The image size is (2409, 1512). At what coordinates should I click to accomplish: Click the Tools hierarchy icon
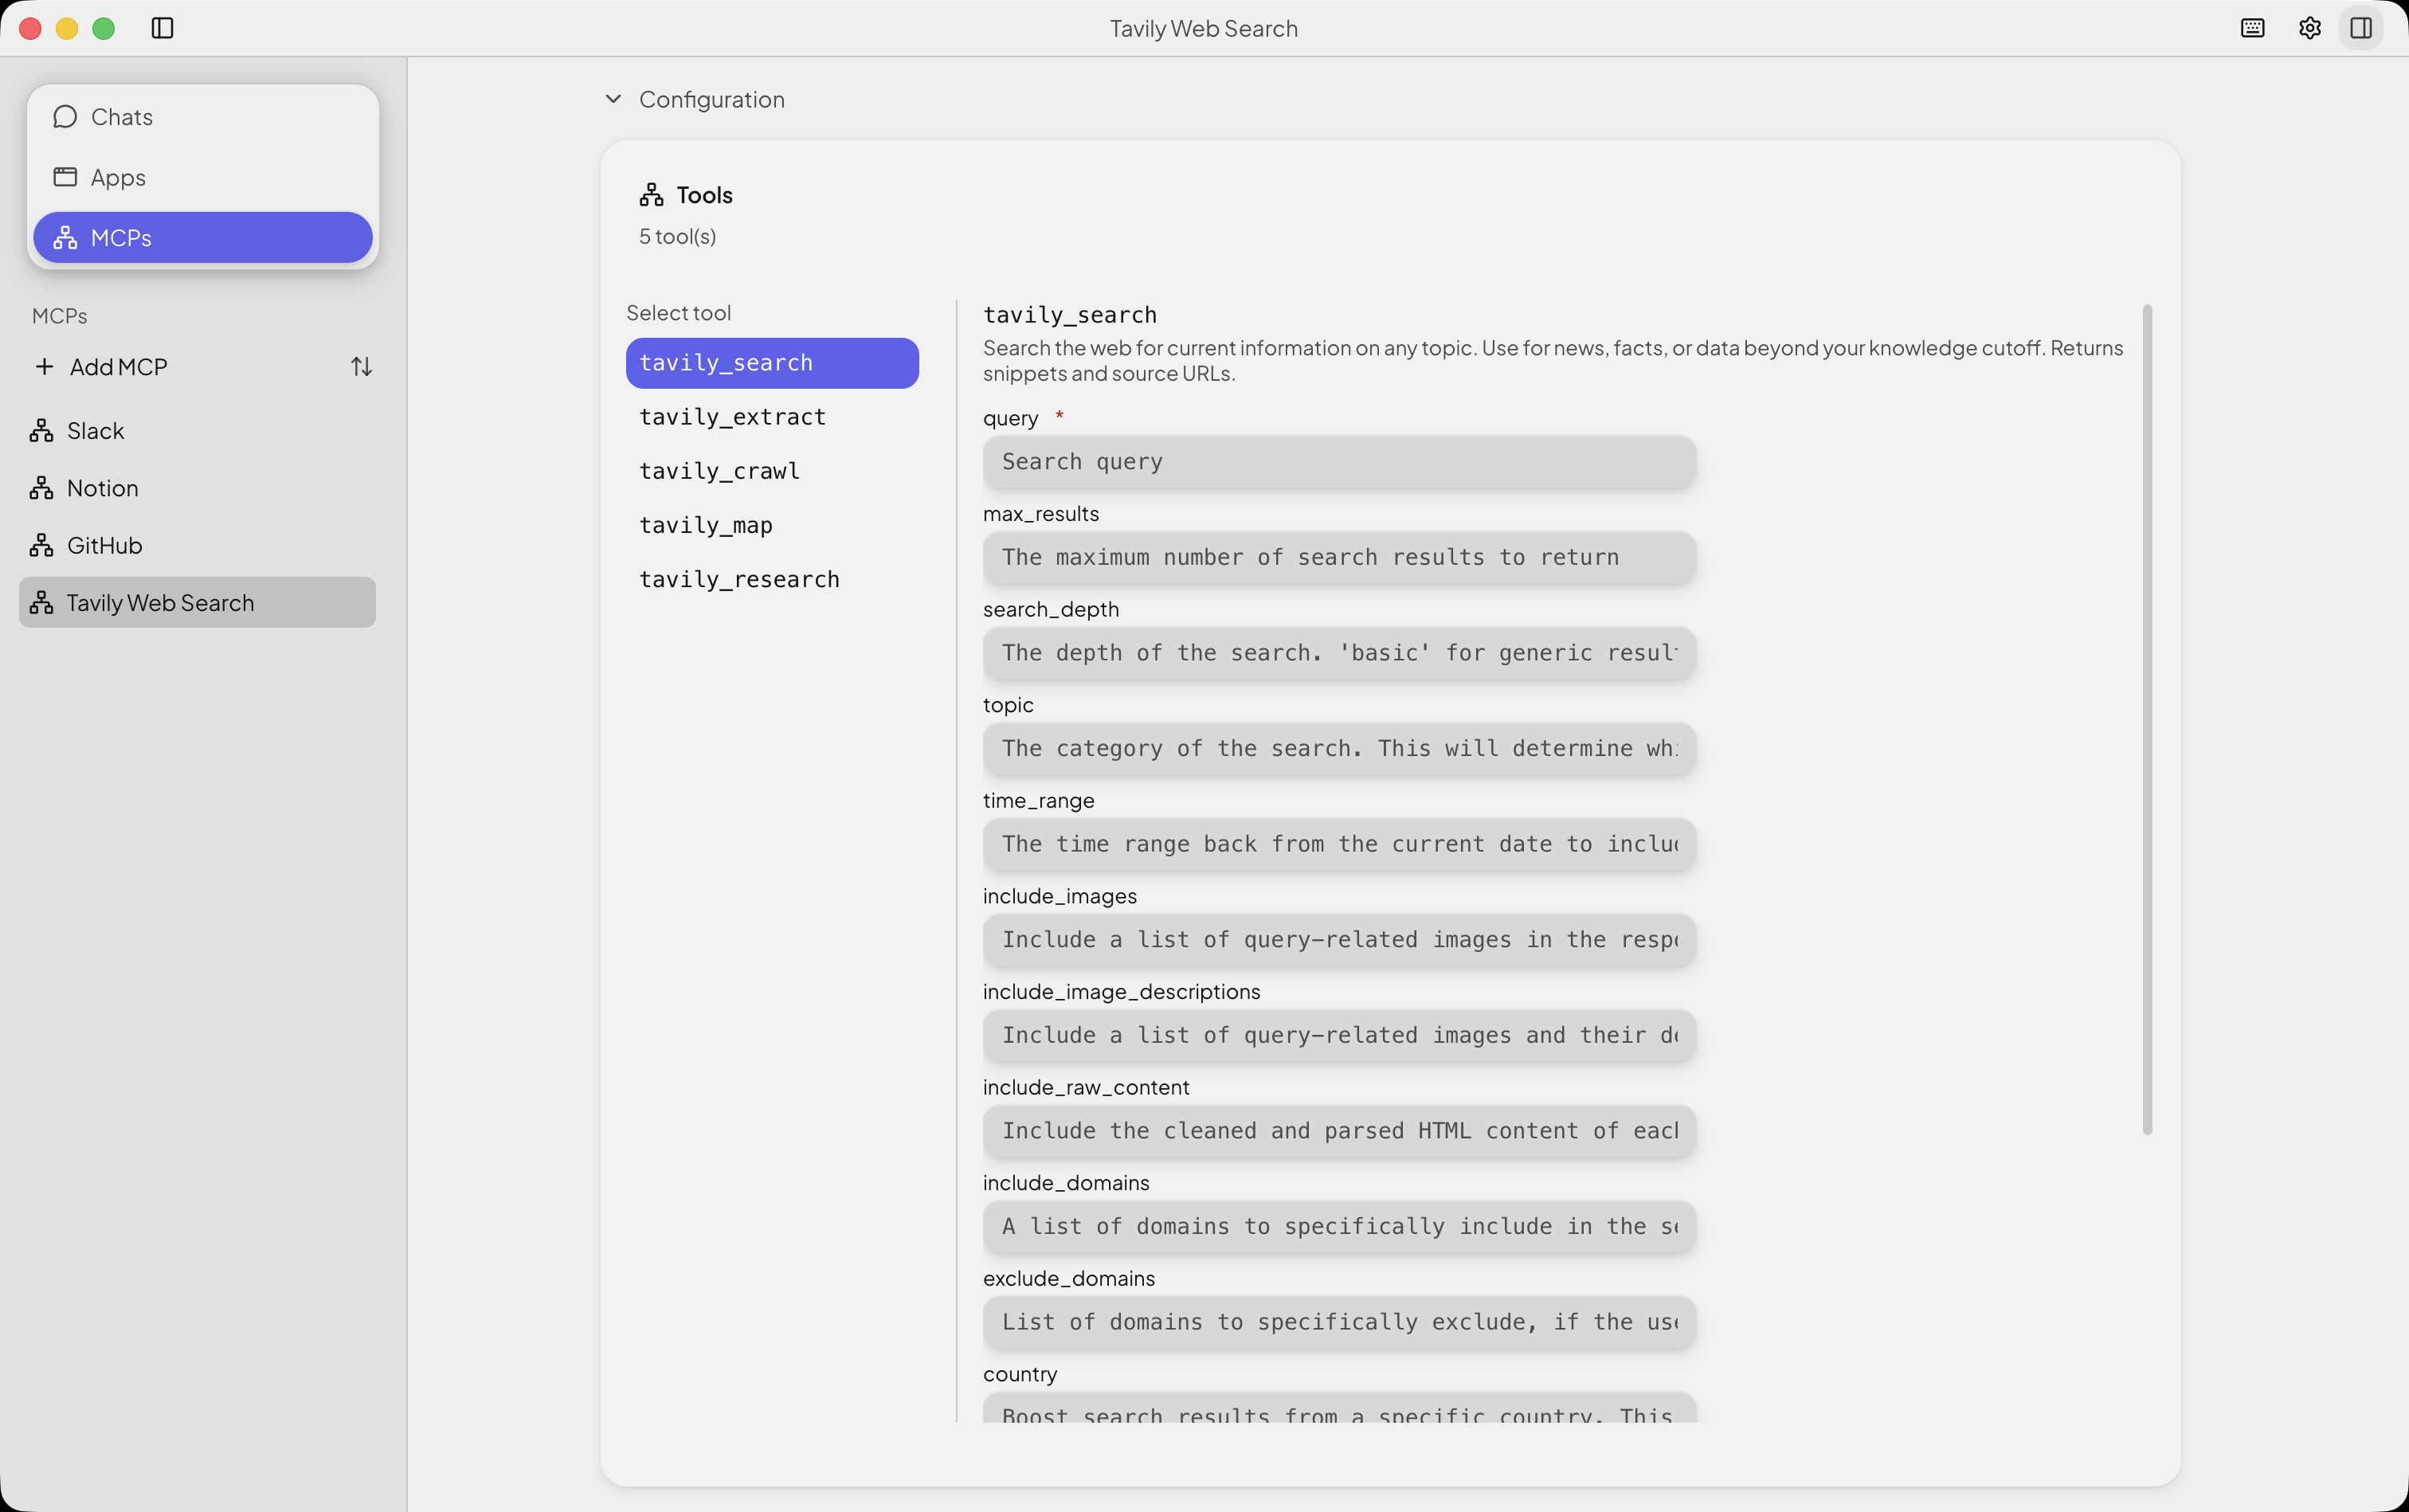(x=650, y=194)
